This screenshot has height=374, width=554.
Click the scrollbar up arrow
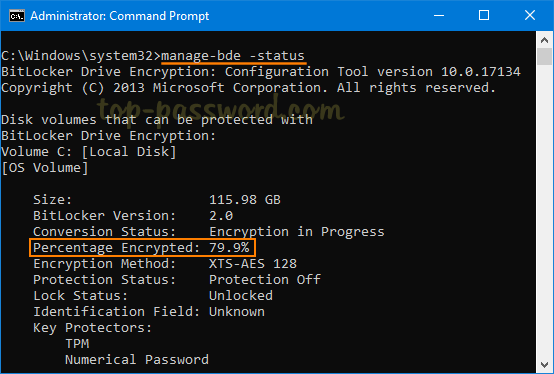click(x=544, y=40)
